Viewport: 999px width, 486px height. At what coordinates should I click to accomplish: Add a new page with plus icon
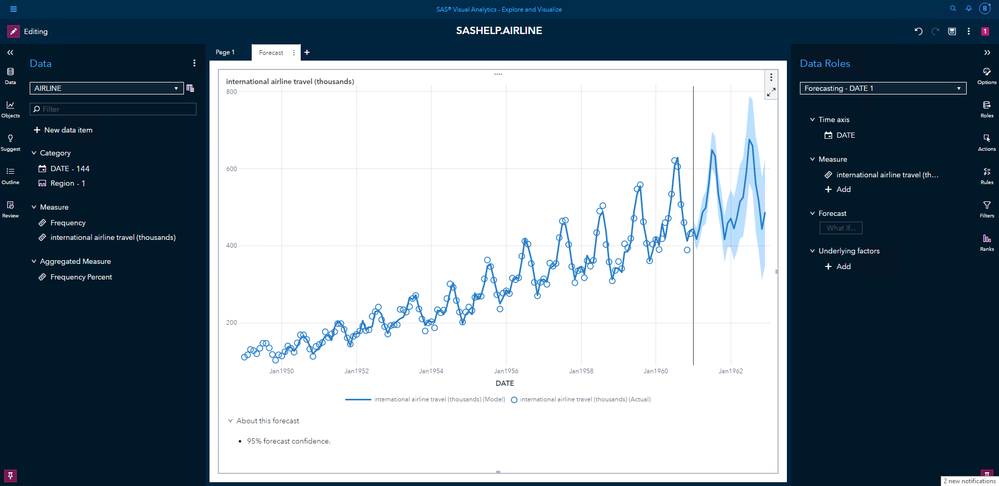[306, 53]
